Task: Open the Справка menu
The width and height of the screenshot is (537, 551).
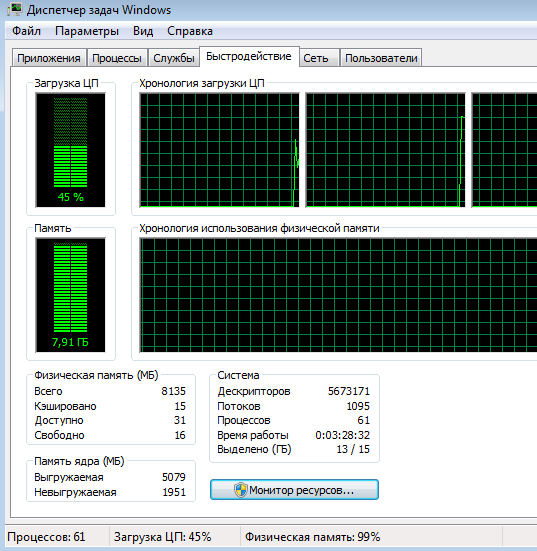Action: point(190,31)
